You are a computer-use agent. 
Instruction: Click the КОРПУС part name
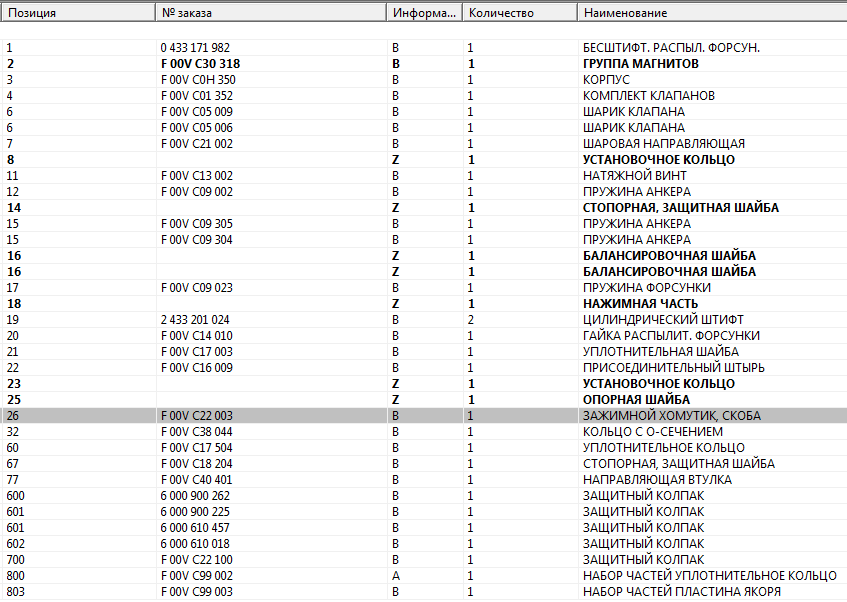pos(606,80)
